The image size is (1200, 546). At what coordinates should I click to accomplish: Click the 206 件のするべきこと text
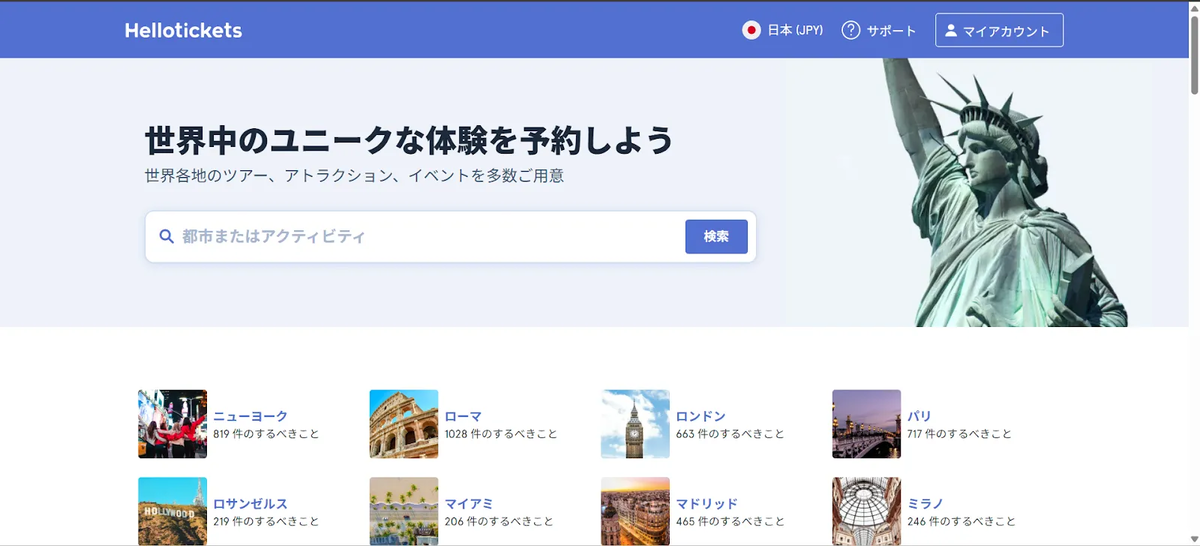[499, 522]
